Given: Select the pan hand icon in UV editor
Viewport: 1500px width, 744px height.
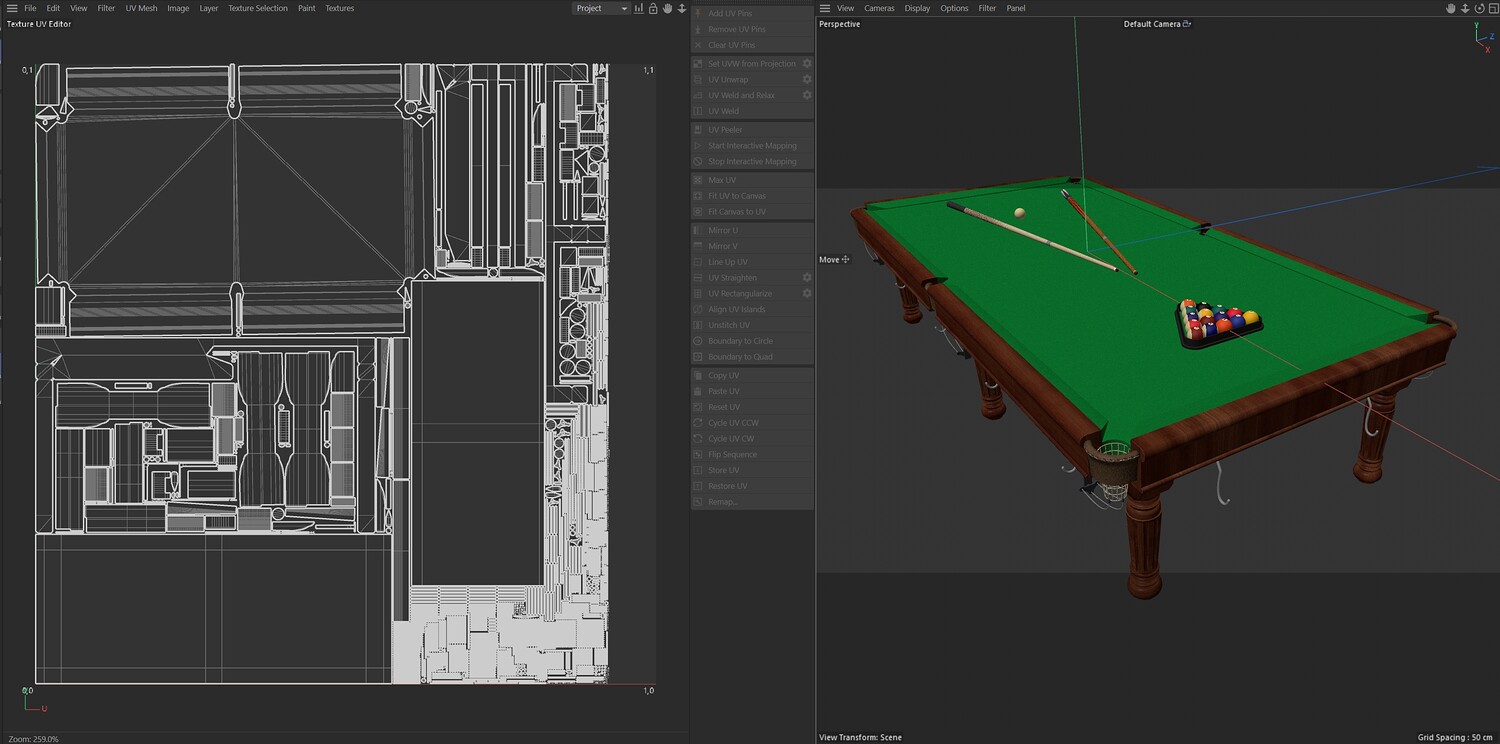Looking at the screenshot, I should [667, 8].
